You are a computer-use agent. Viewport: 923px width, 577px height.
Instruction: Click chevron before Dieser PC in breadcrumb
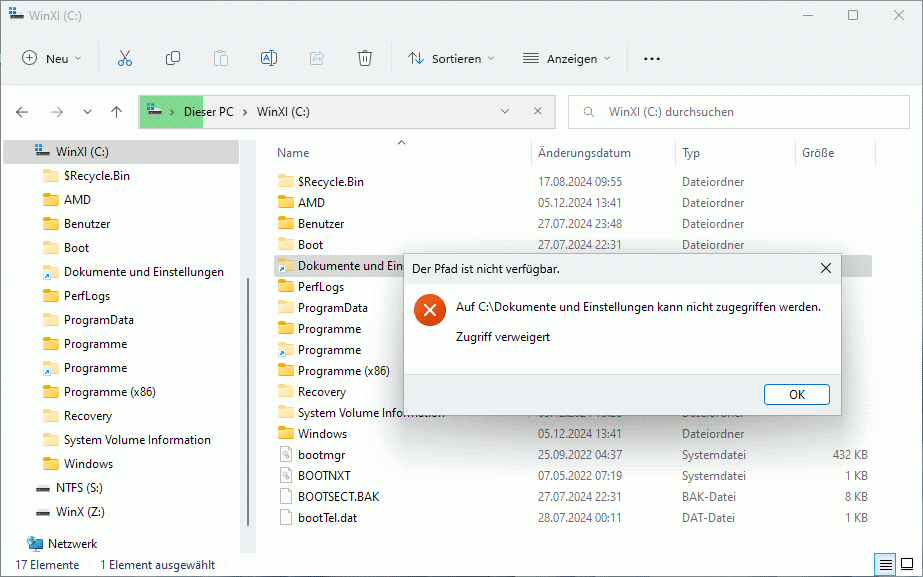point(172,112)
